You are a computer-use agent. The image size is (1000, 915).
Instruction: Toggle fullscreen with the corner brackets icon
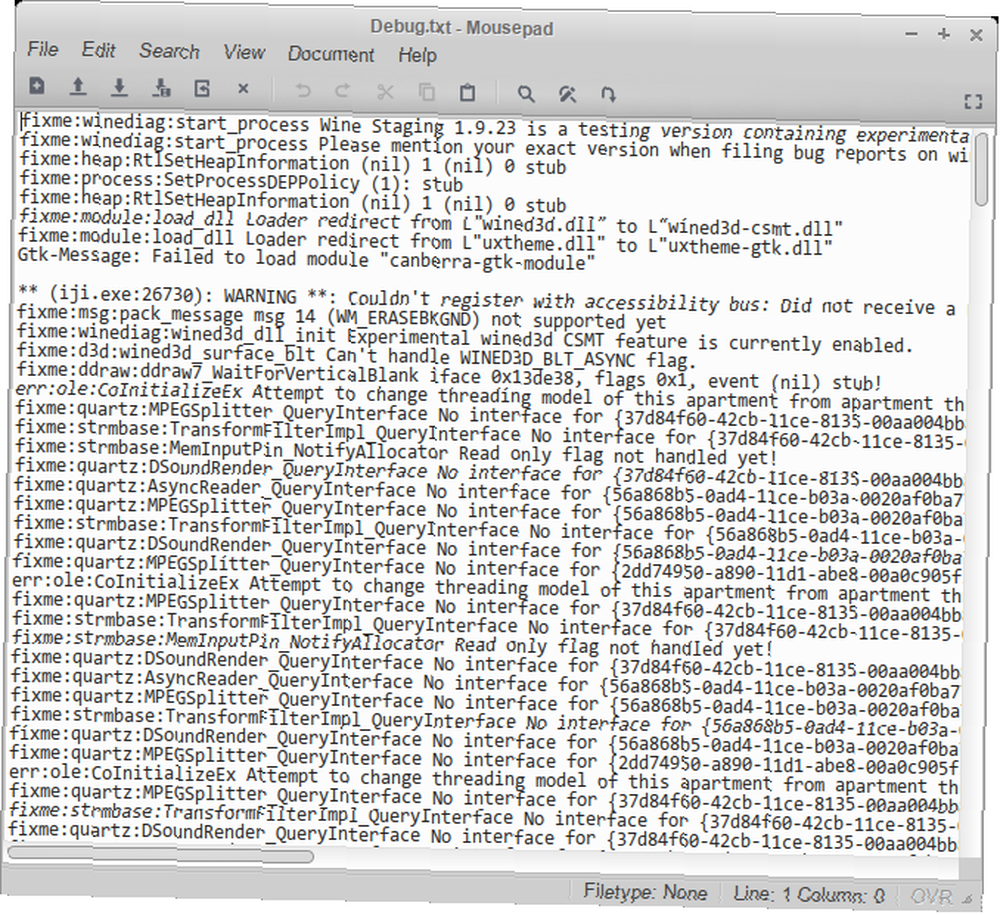pos(973,102)
